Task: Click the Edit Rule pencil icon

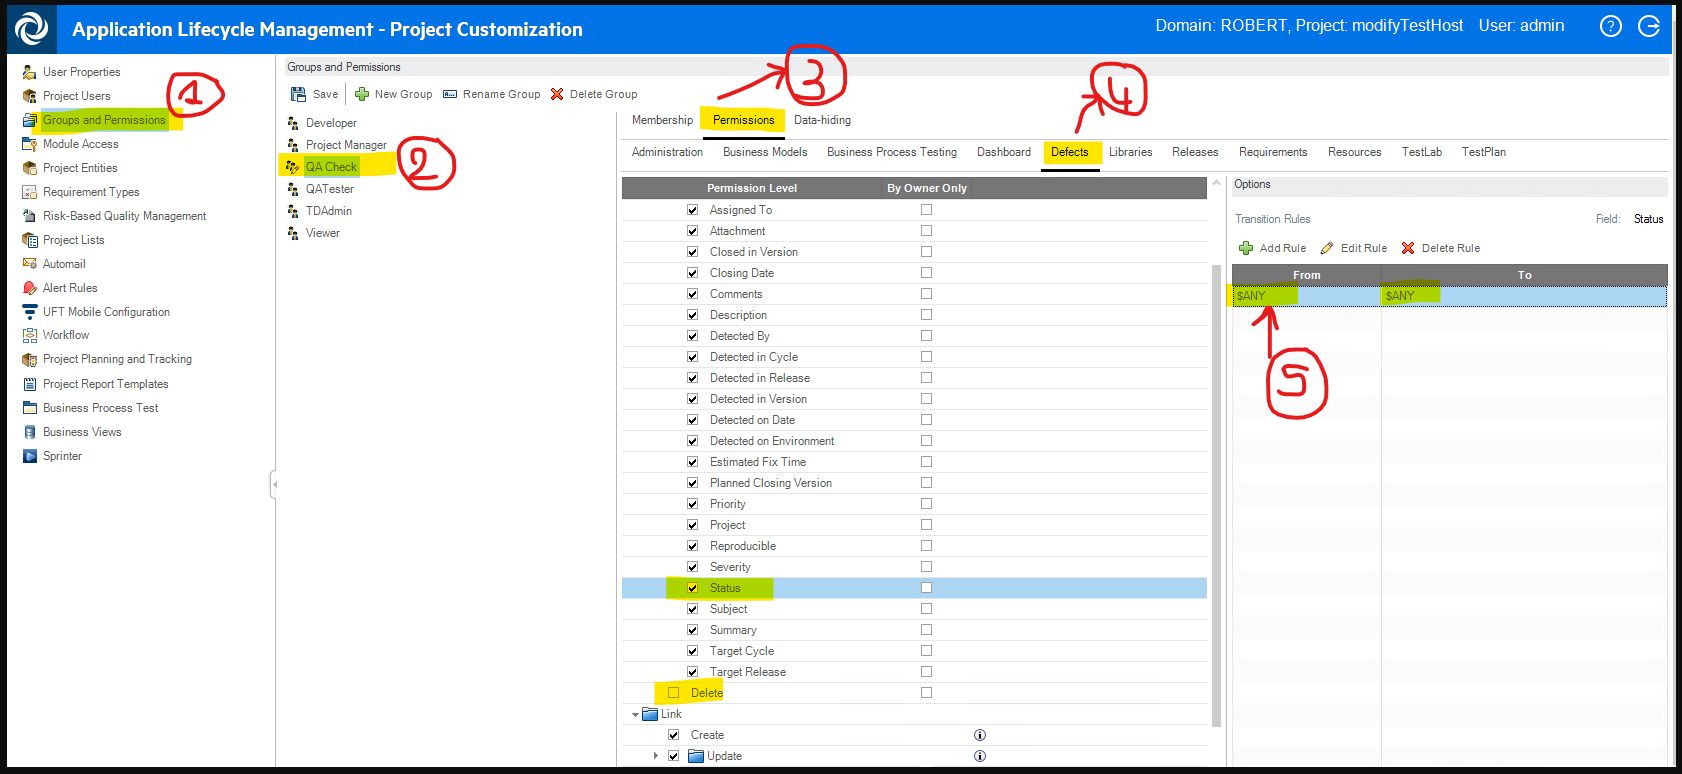Action: point(1327,248)
